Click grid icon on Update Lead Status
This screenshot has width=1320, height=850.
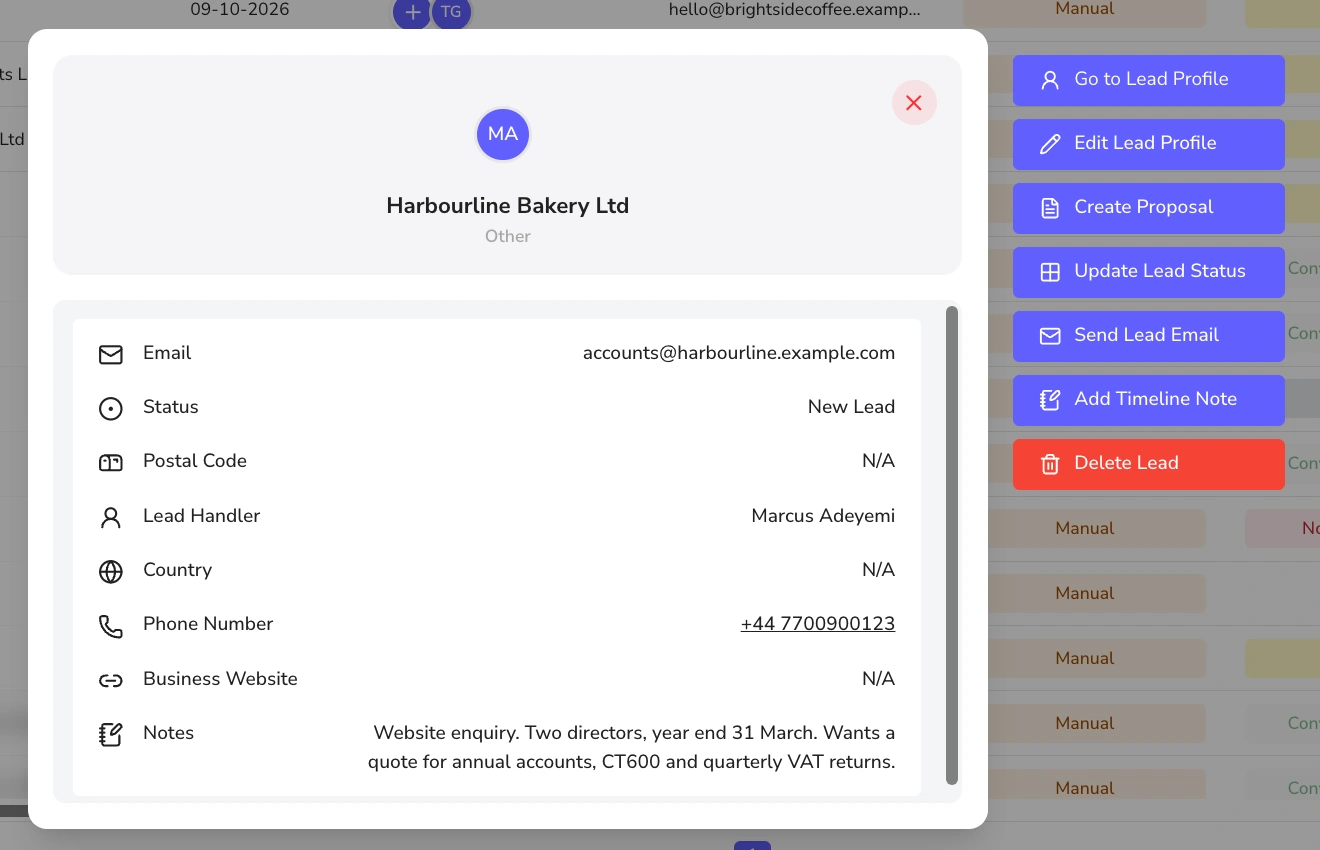1050,272
